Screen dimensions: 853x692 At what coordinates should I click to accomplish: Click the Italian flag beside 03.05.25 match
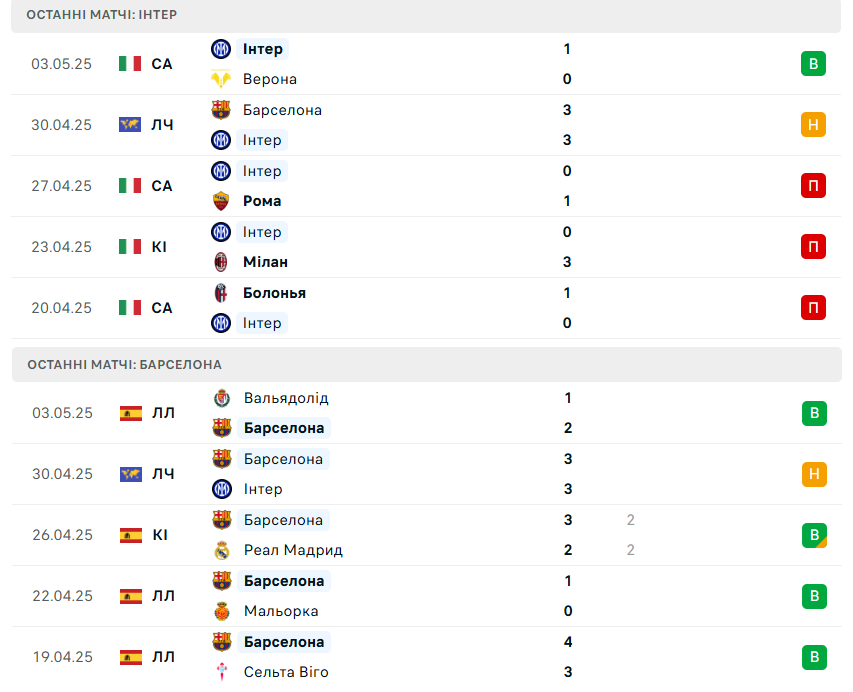(130, 64)
